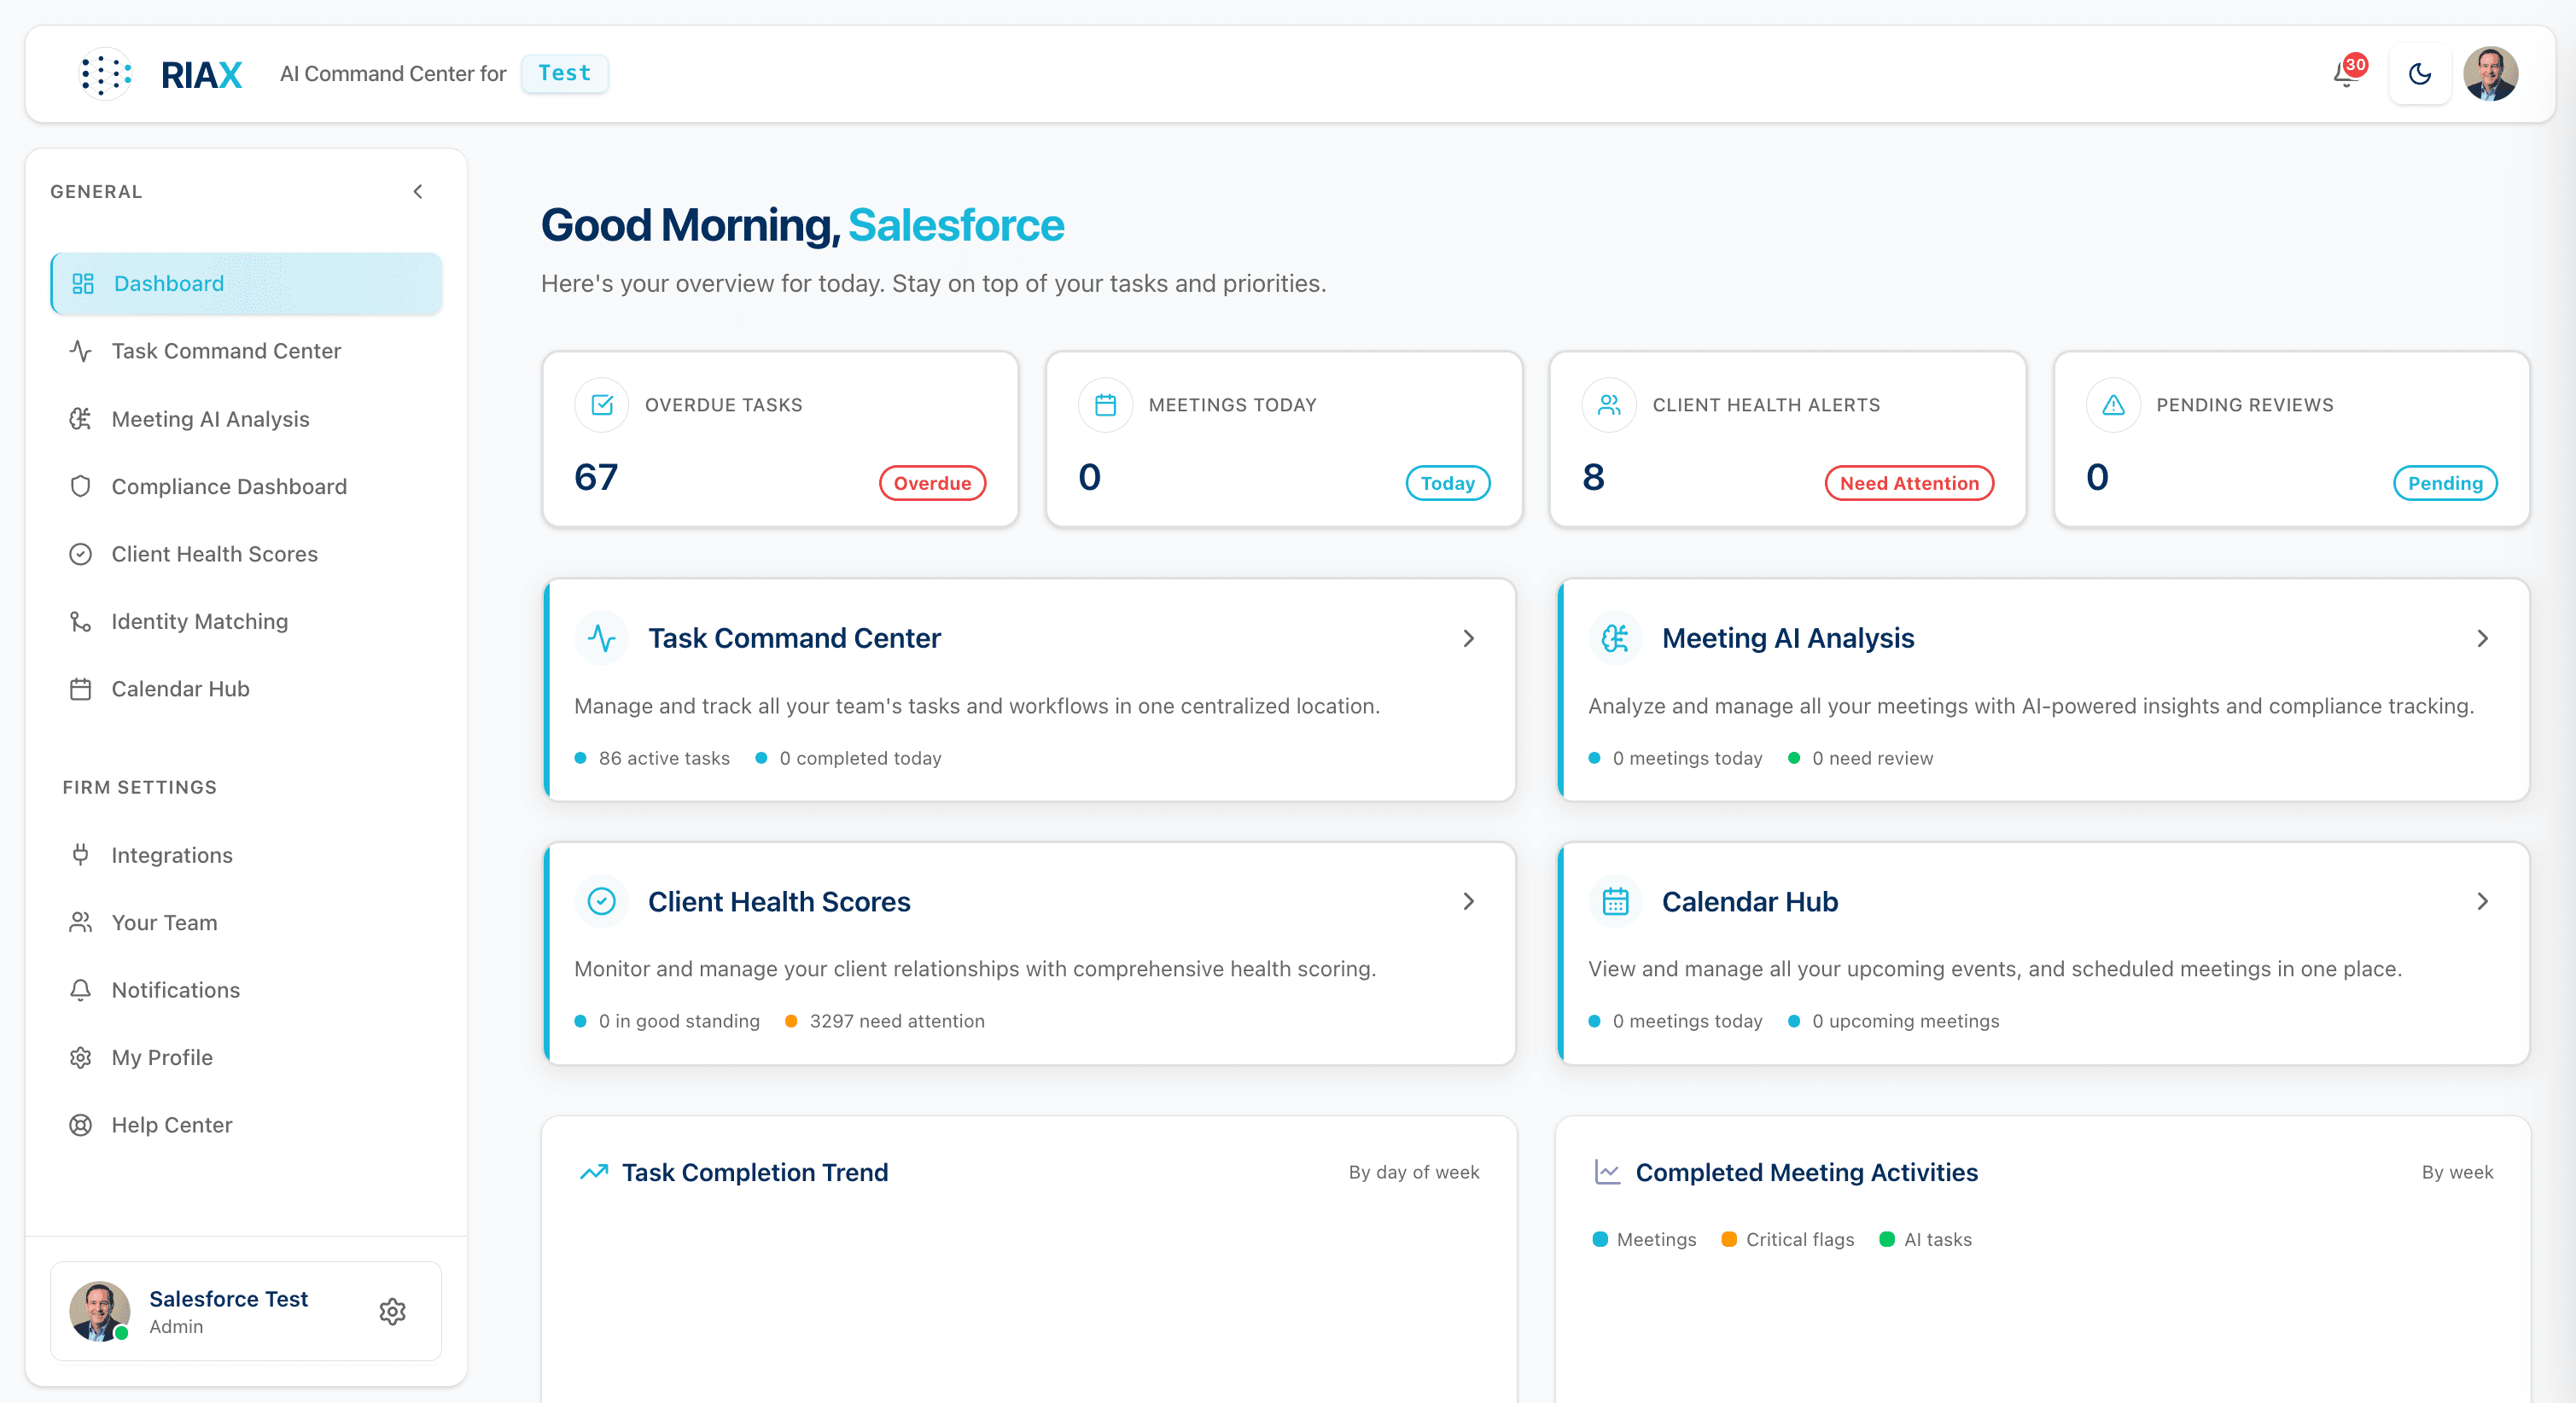Click the RIAX dotted logo icon
The height and width of the screenshot is (1403, 2576).
(105, 74)
